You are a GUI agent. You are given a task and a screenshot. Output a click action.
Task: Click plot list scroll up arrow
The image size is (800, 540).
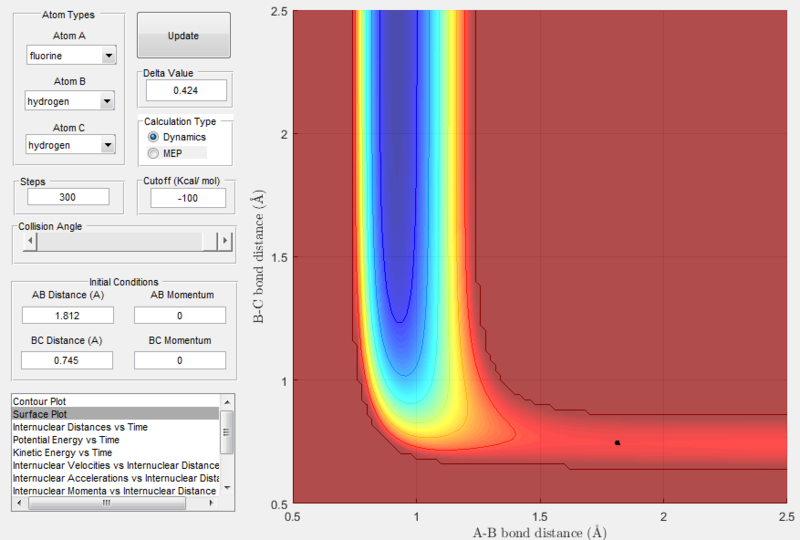pos(227,402)
